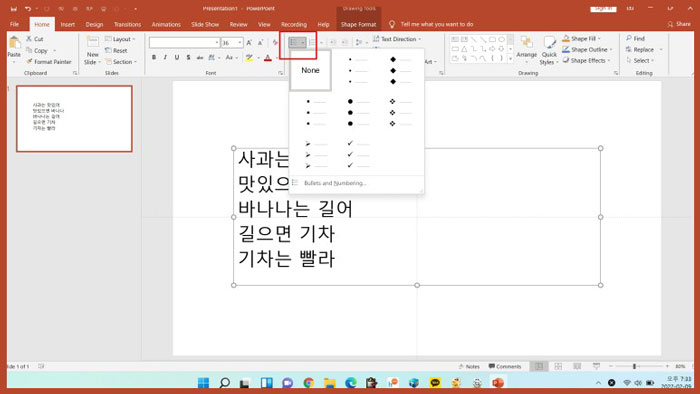Open Character Spacing options
700x394 pixels.
(213, 58)
